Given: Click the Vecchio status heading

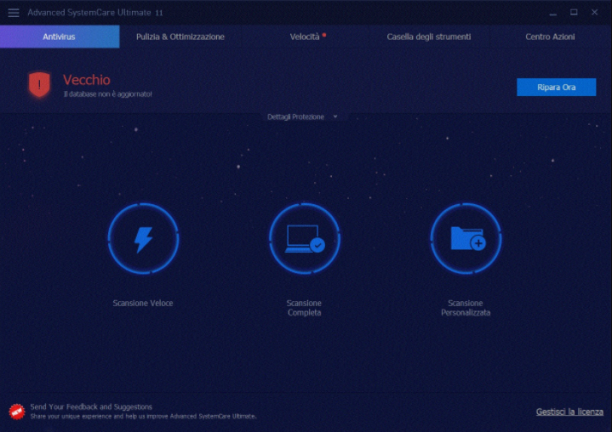Looking at the screenshot, I should click(87, 80).
